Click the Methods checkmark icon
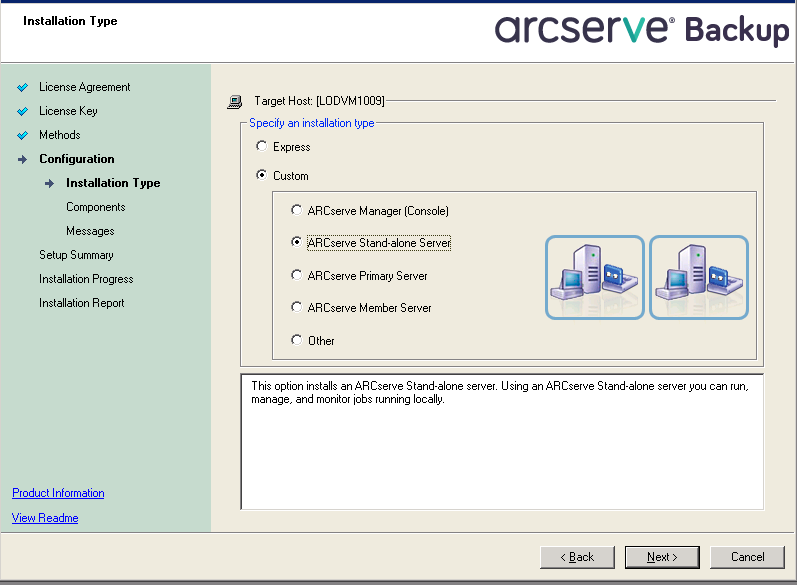The height and width of the screenshot is (585, 797). (22, 135)
